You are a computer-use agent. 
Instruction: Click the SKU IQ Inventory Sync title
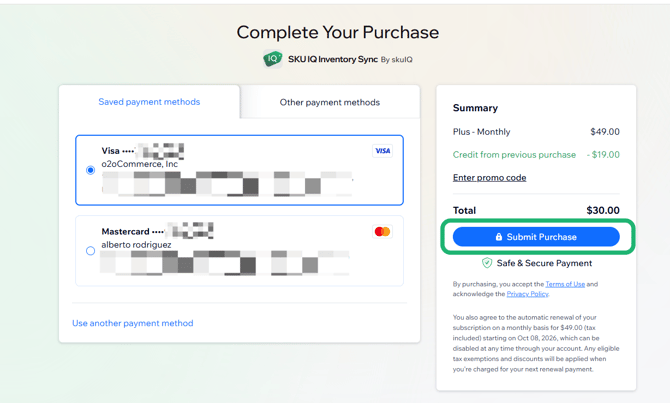click(x=333, y=59)
